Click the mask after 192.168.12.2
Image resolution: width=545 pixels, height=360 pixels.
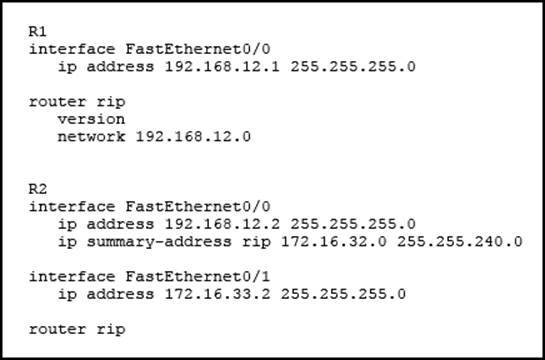353,224
